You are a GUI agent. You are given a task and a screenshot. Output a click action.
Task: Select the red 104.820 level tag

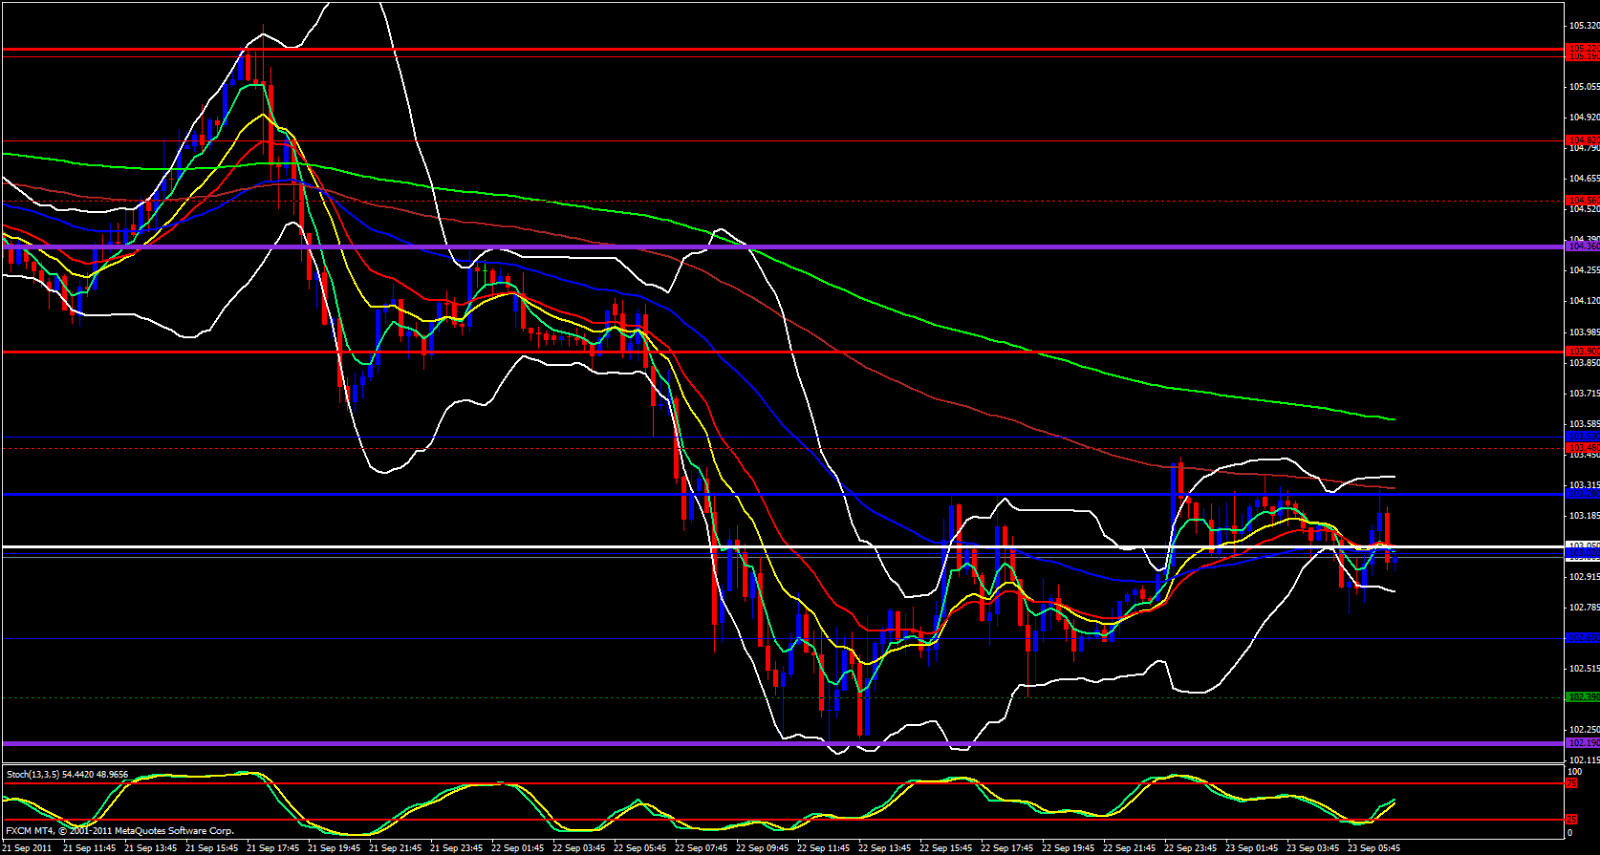[1582, 140]
